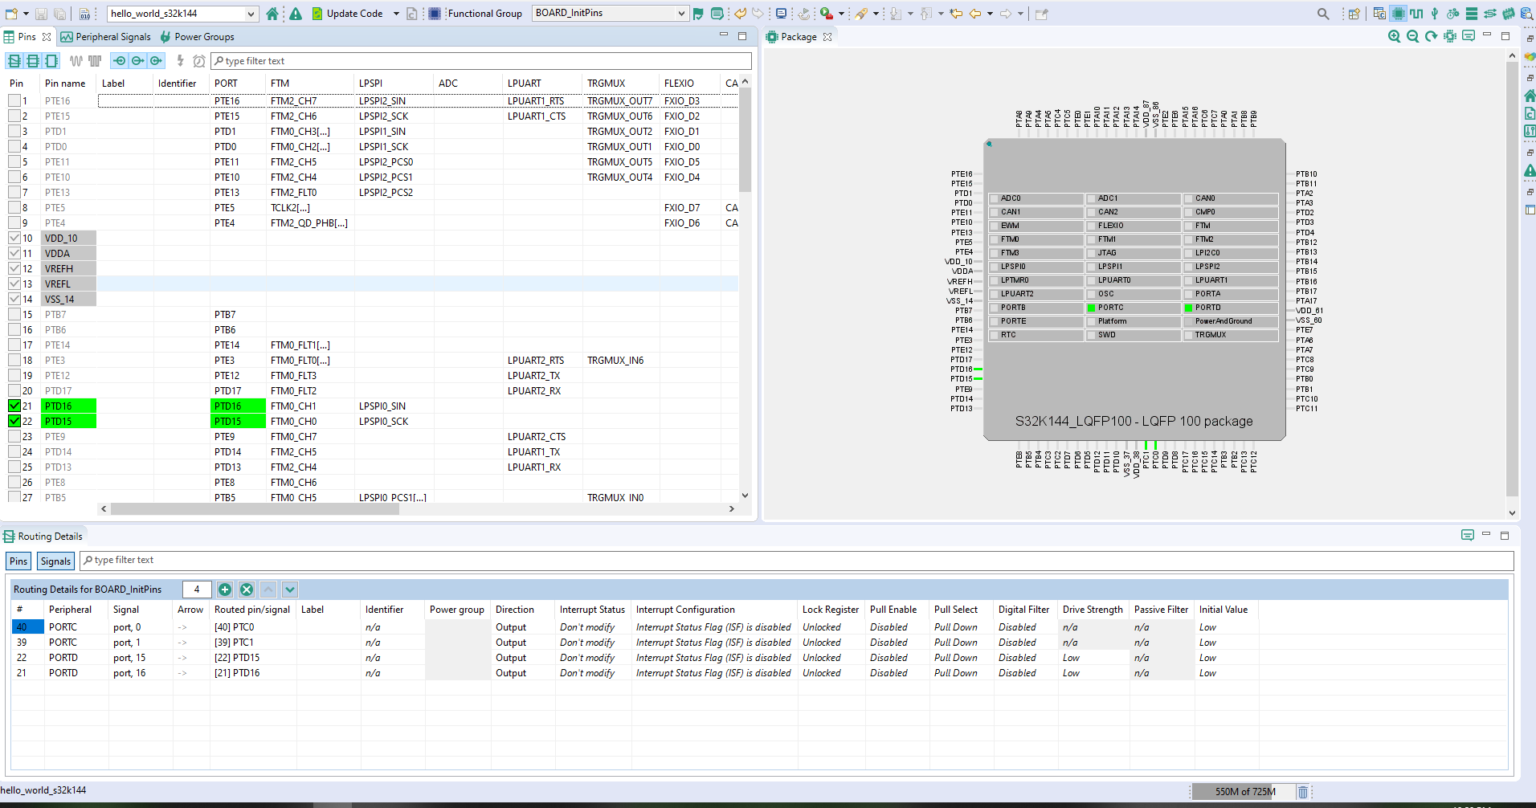Select the Pins tab

click(x=27, y=37)
